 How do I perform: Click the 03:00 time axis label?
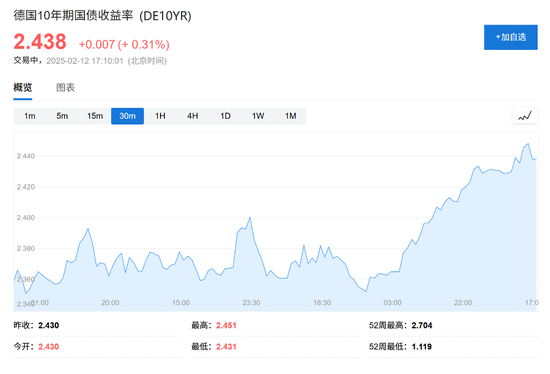[393, 302]
